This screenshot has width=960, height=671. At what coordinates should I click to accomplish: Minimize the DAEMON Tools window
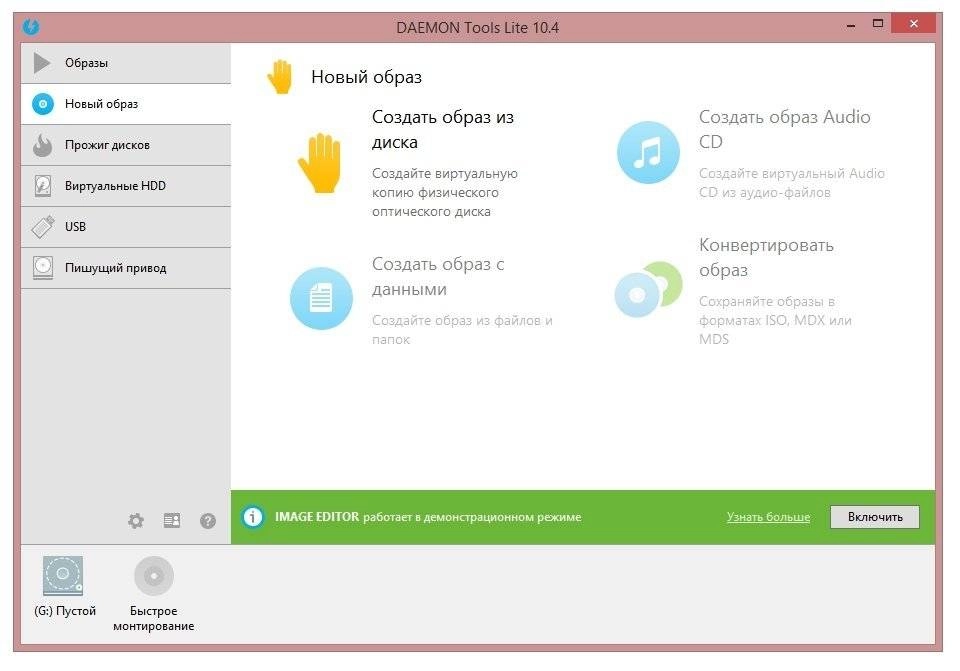click(x=851, y=25)
